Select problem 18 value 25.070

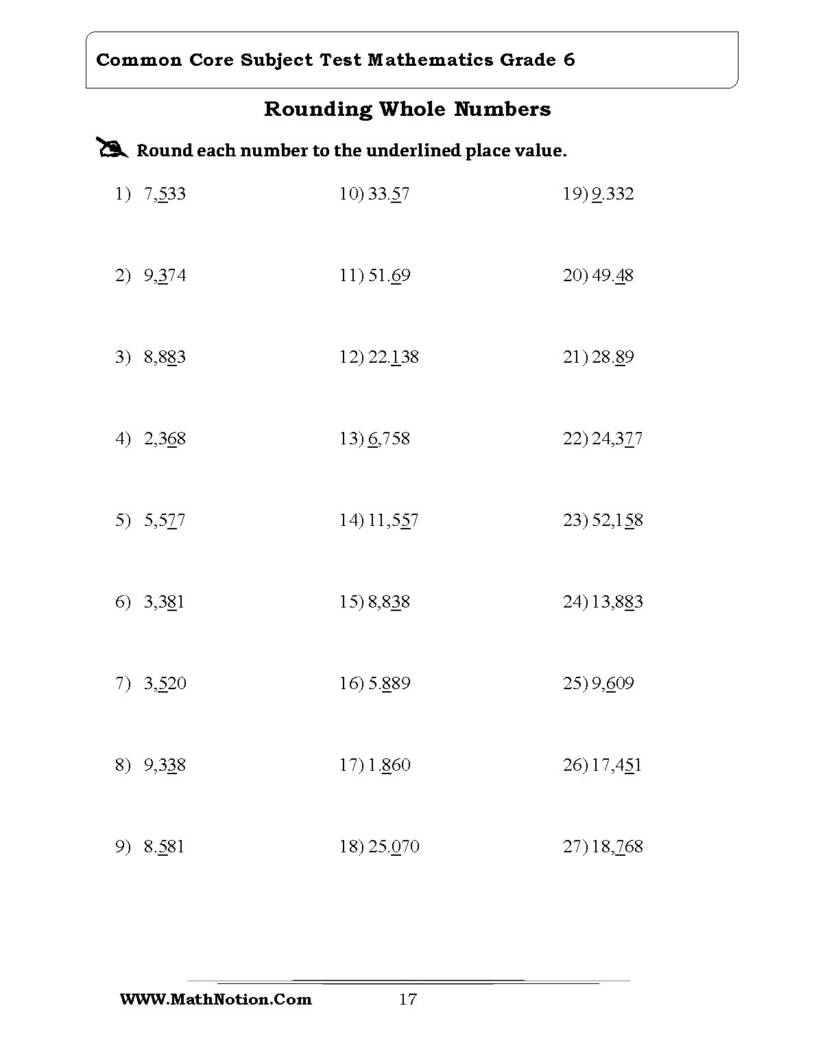[x=394, y=847]
